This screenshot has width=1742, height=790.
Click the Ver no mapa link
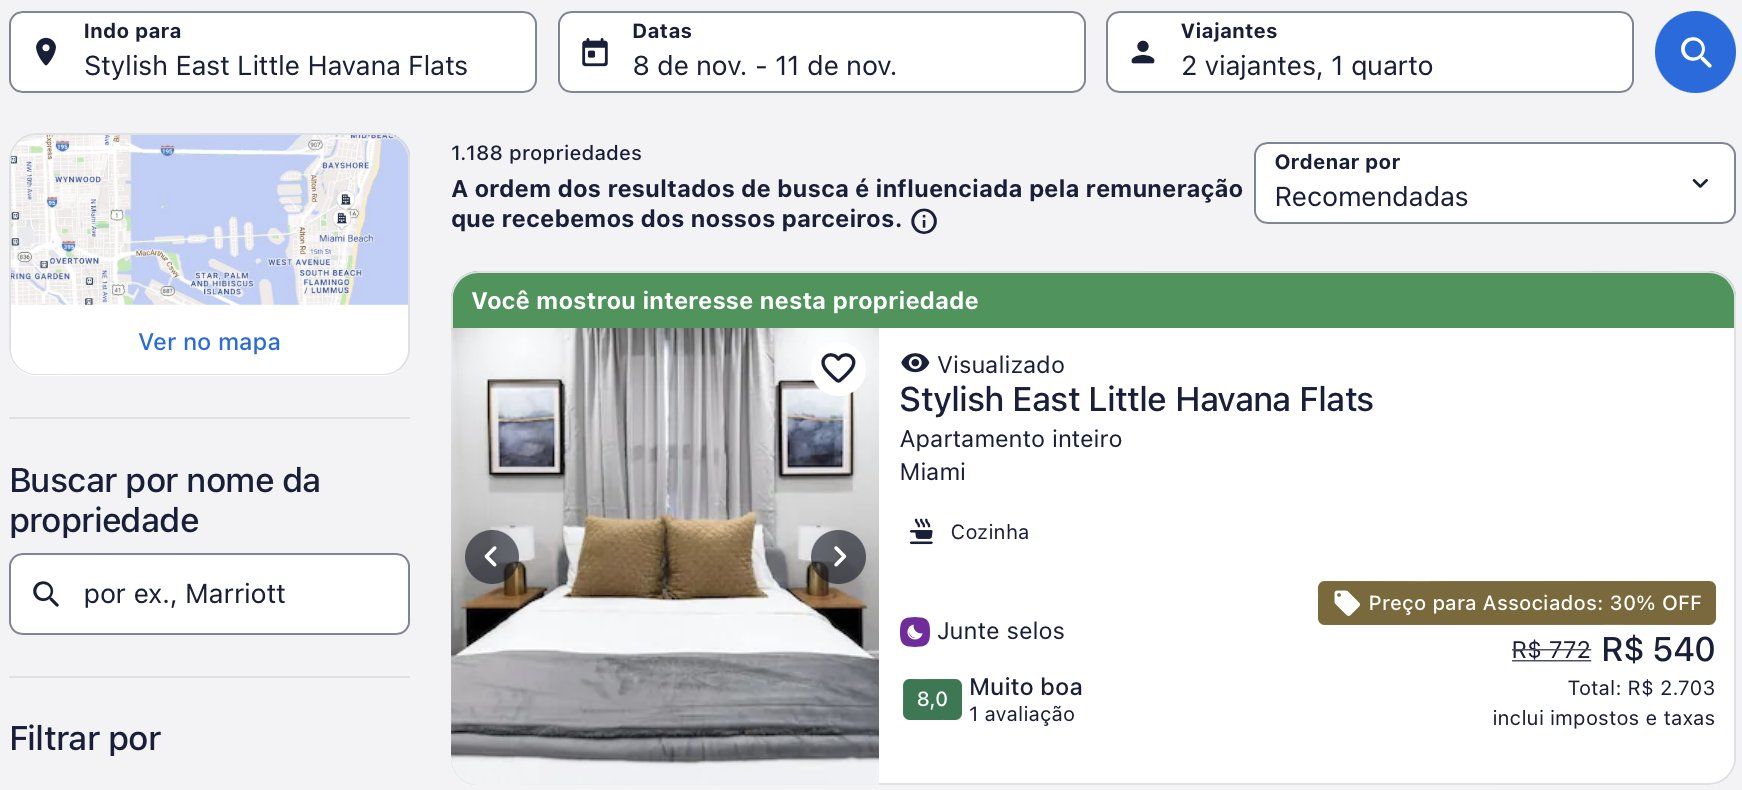(x=209, y=342)
